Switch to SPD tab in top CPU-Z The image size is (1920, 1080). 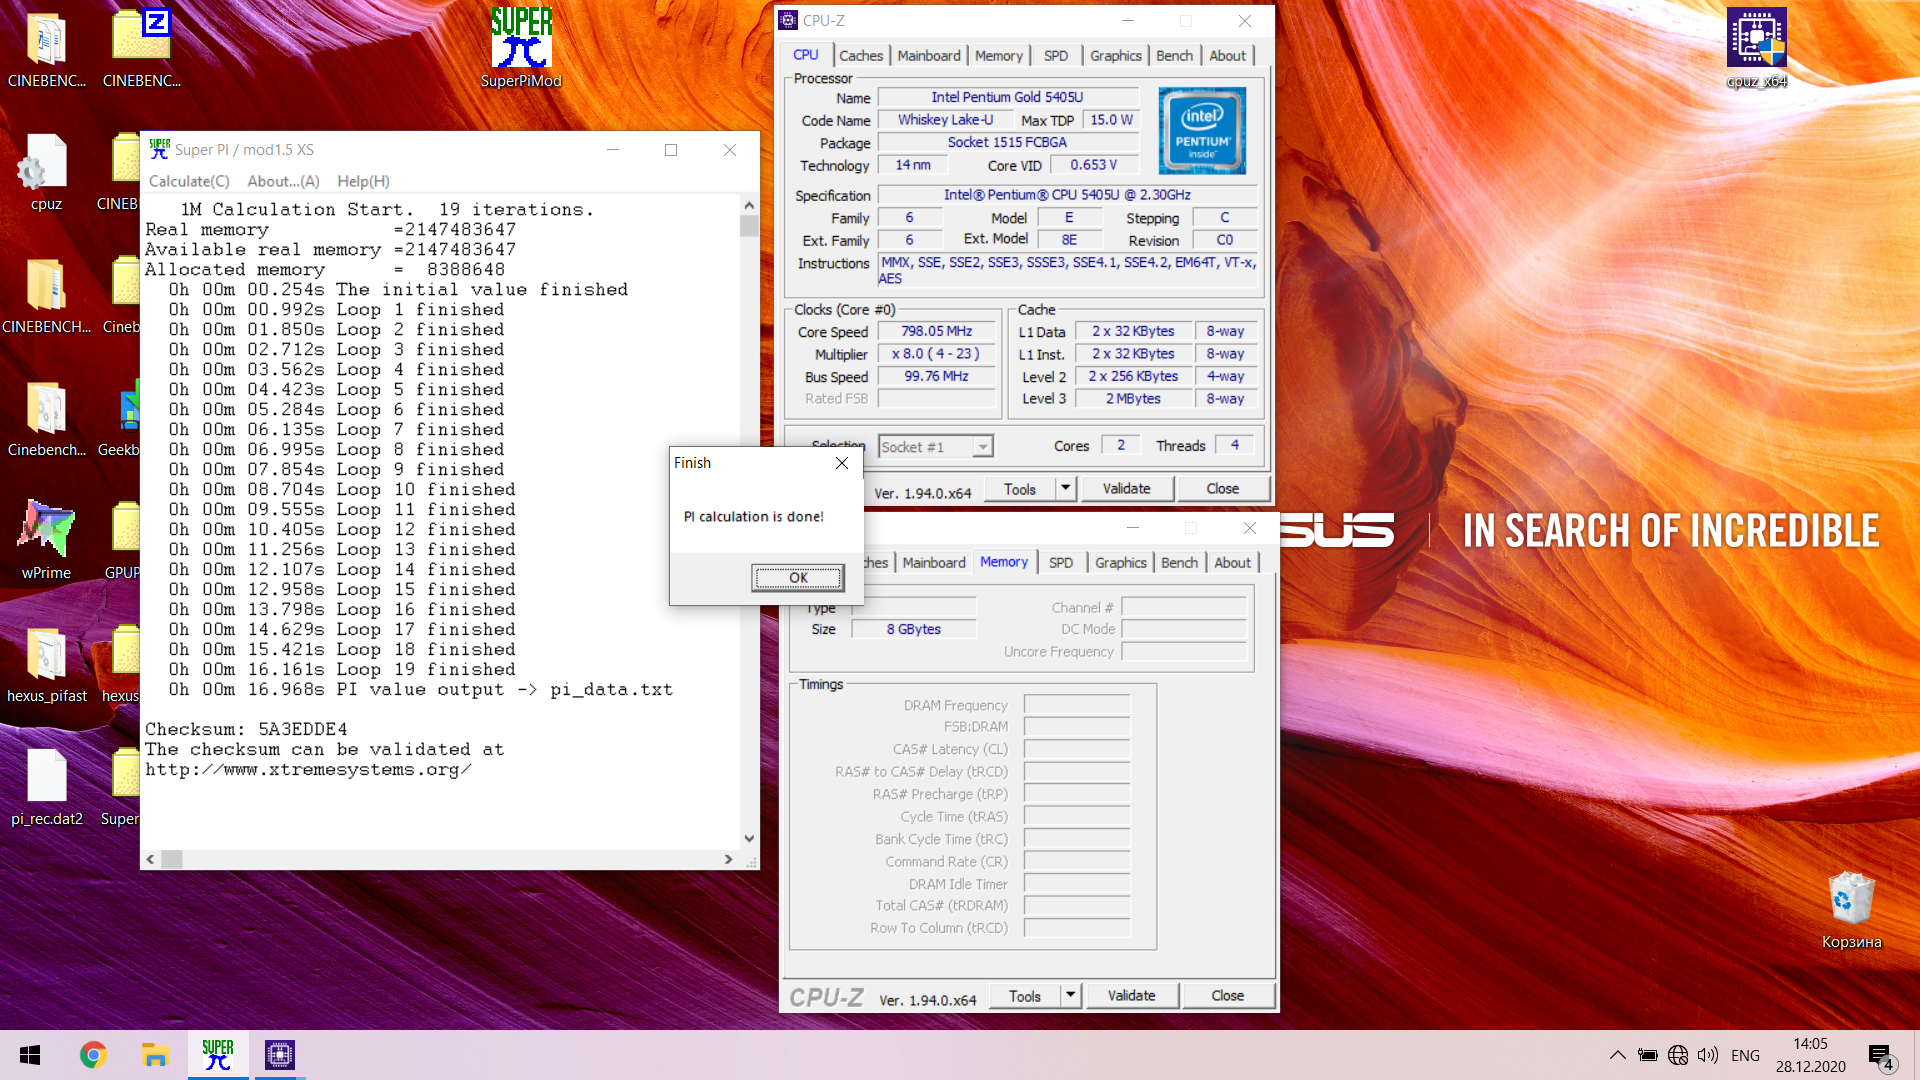[1056, 56]
